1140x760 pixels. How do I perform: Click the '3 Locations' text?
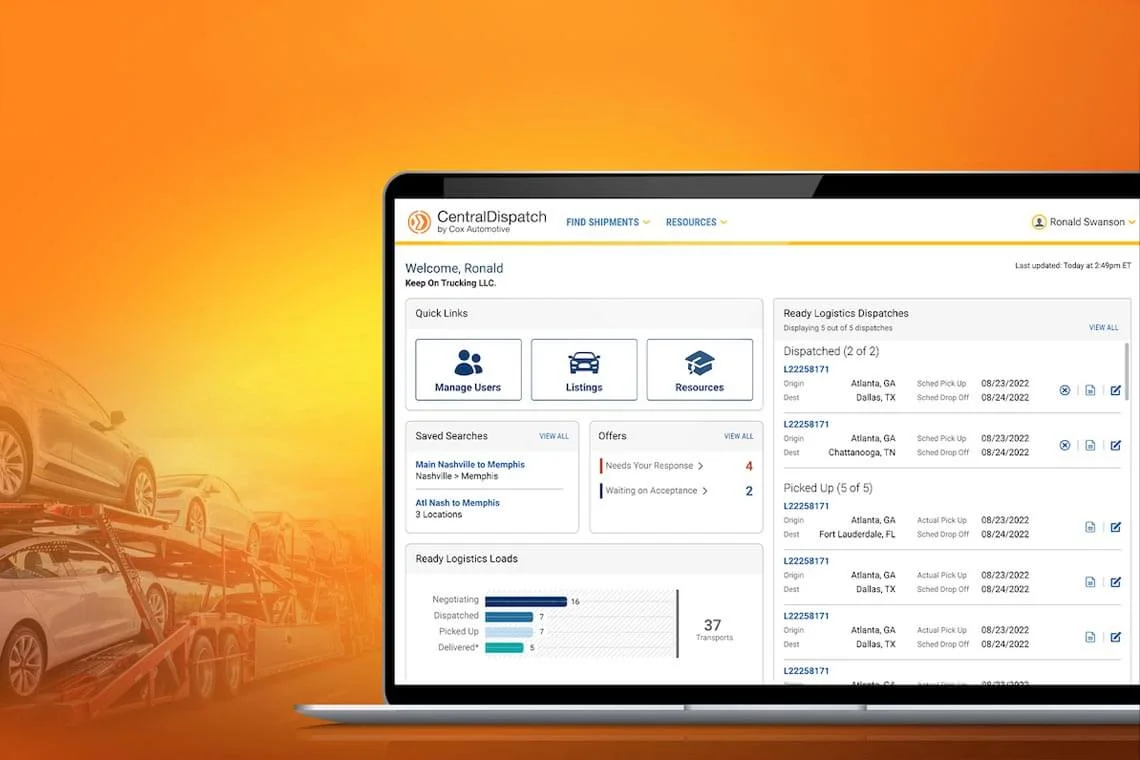[x=438, y=515]
